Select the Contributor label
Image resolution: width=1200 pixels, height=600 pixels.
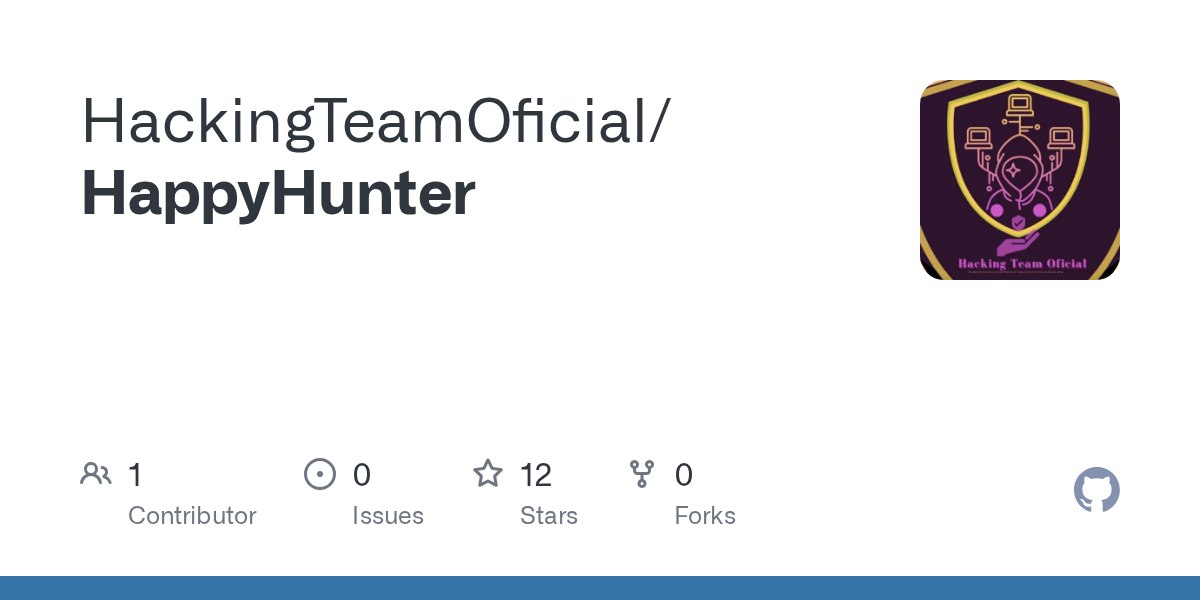coord(192,516)
